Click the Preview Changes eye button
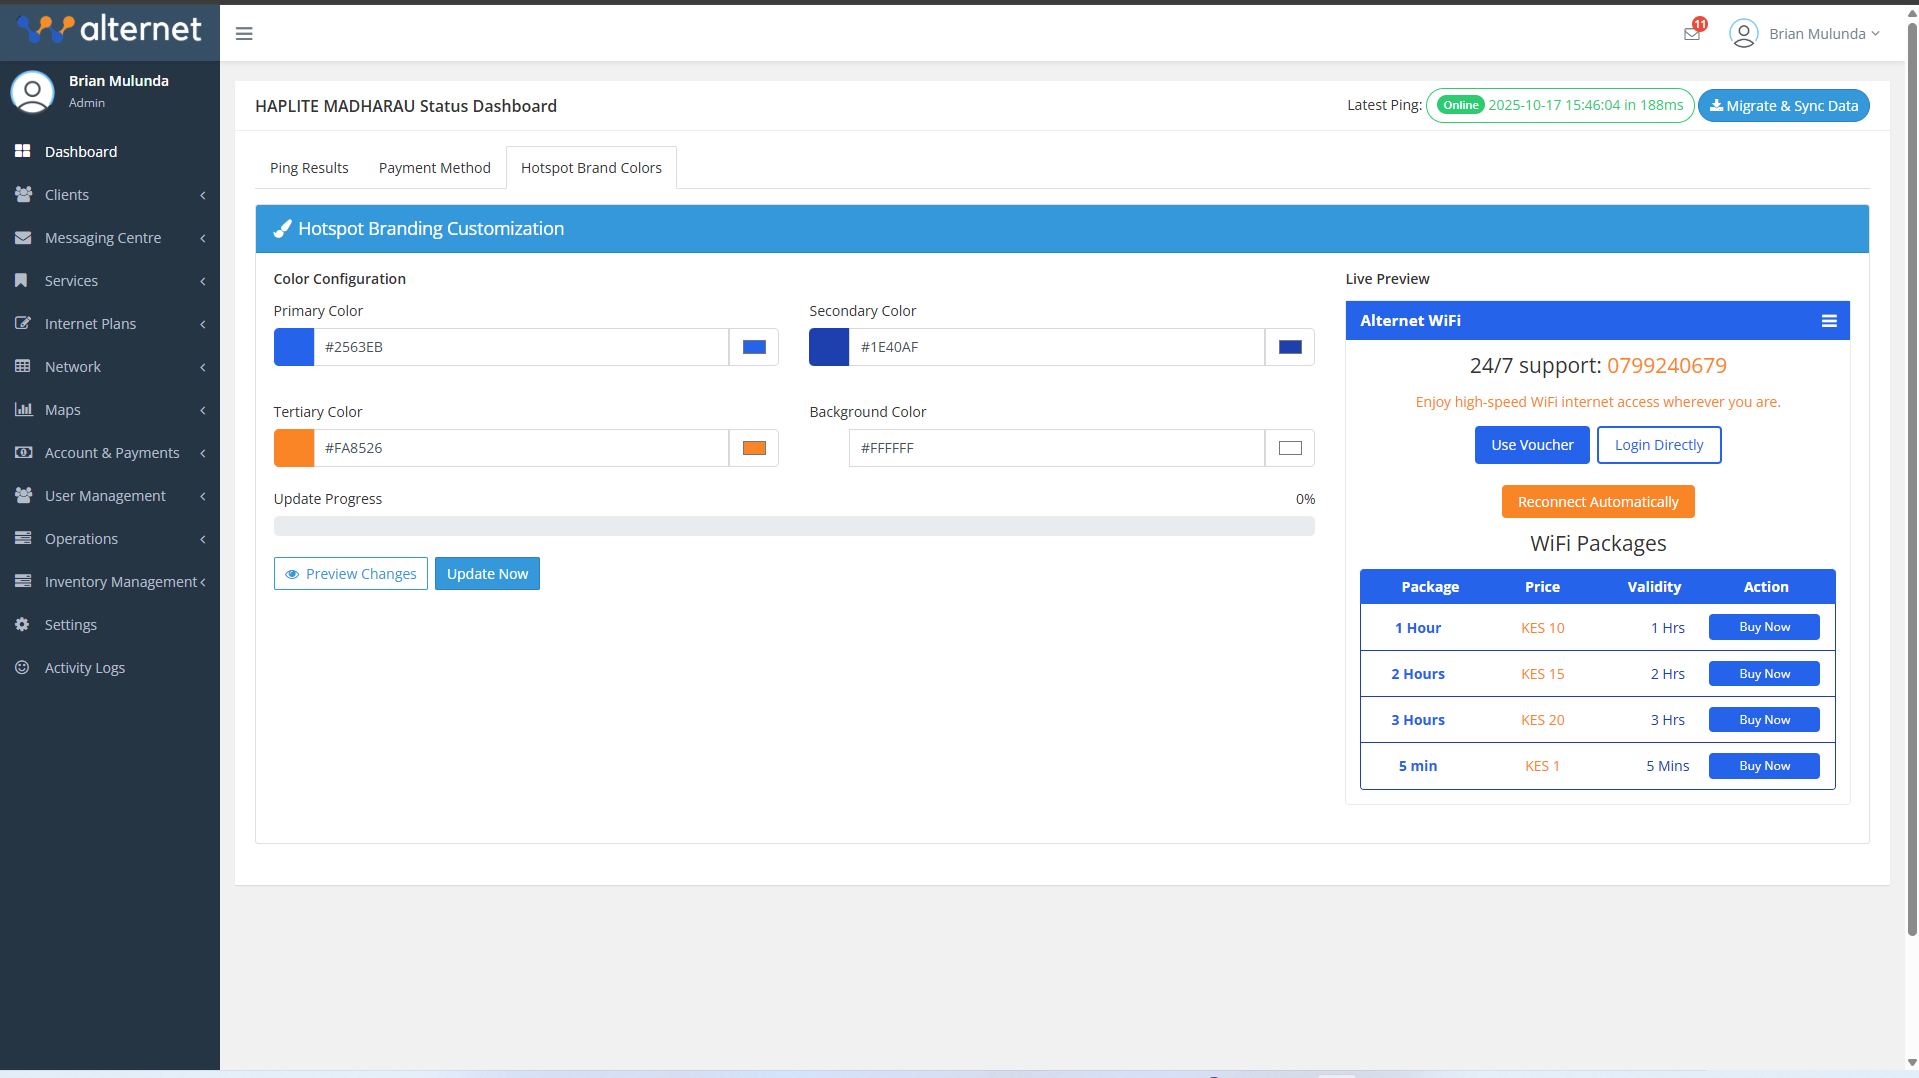This screenshot has width=1919, height=1078. [350, 574]
